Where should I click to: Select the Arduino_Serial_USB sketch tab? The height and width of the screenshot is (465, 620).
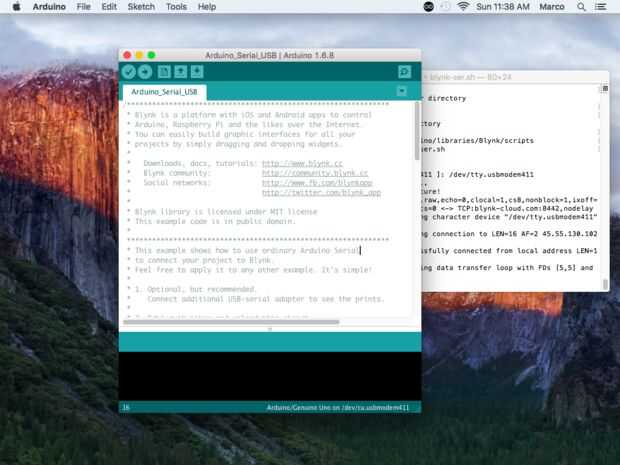coord(164,92)
